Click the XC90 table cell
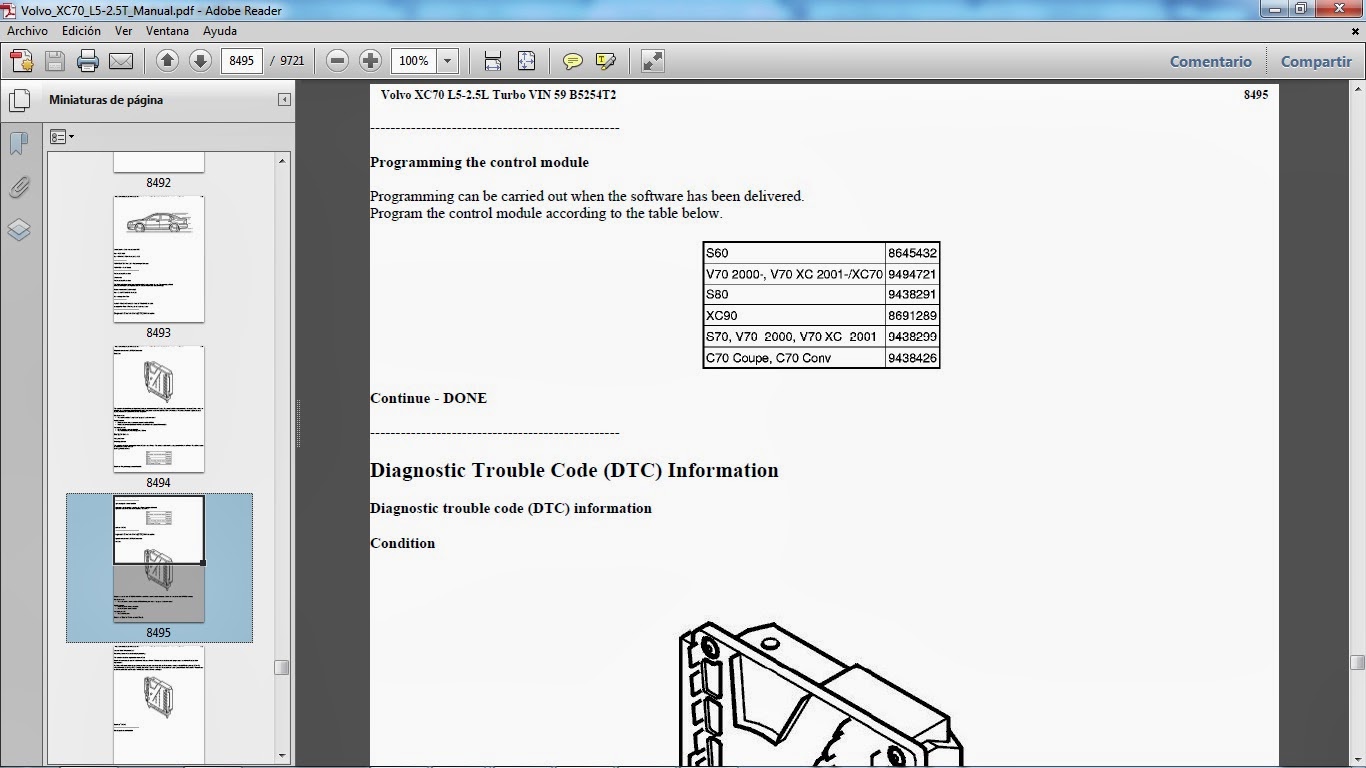The image size is (1366, 768). (x=794, y=316)
